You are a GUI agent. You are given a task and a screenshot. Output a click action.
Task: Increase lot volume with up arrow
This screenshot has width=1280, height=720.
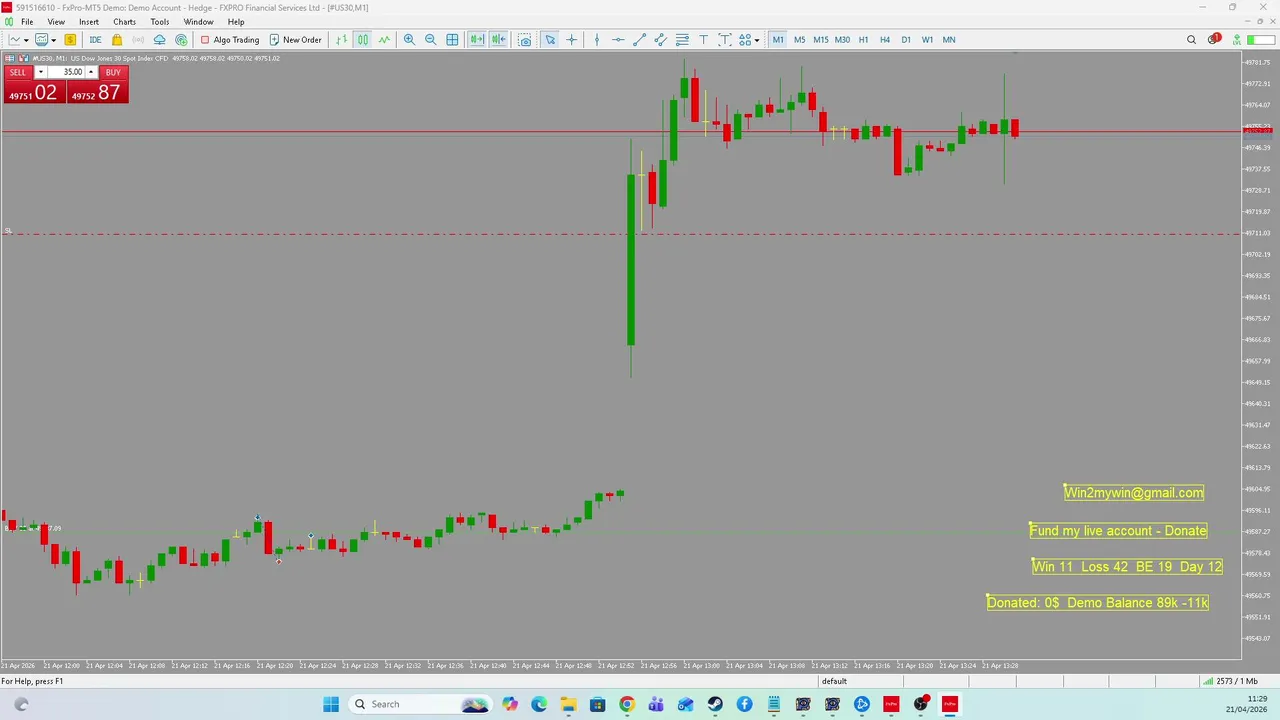point(91,72)
